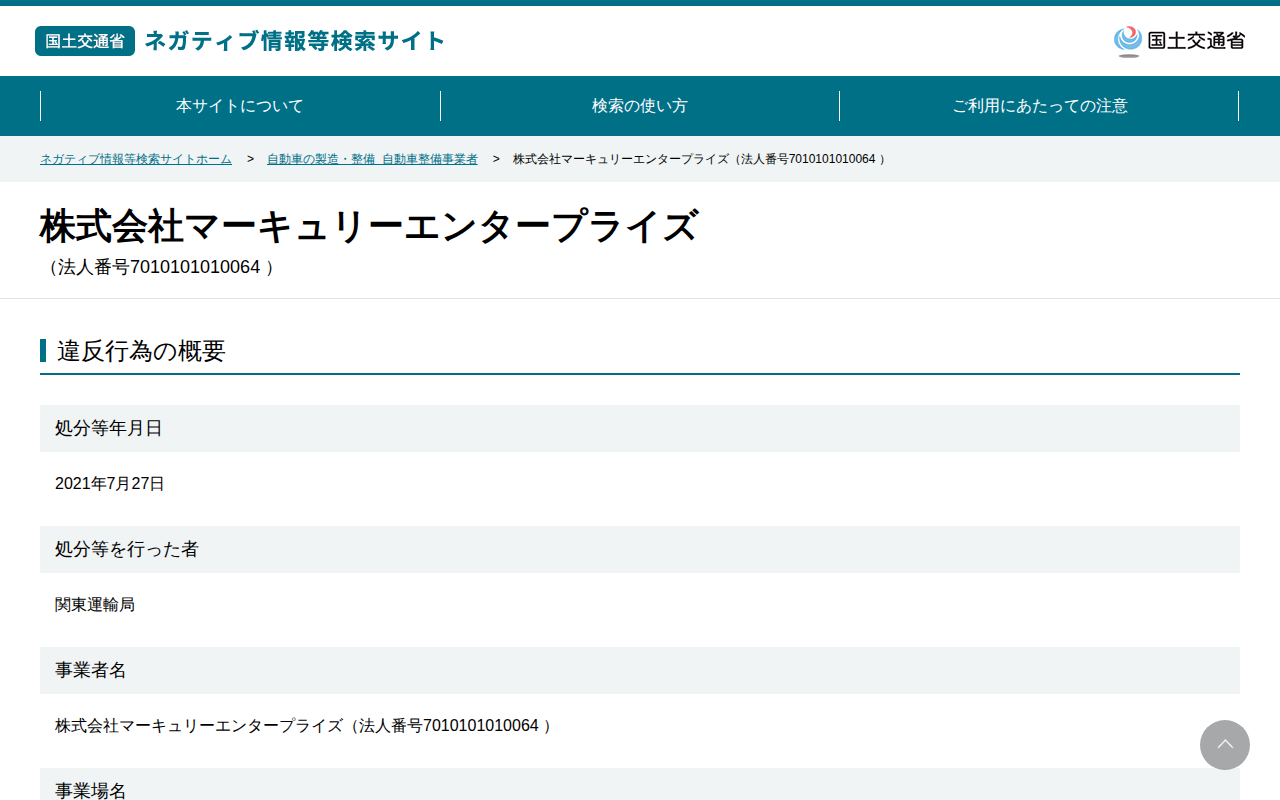The width and height of the screenshot is (1280, 800).
Task: Open the ご利用にあたっての注意 menu item
Action: click(1039, 106)
